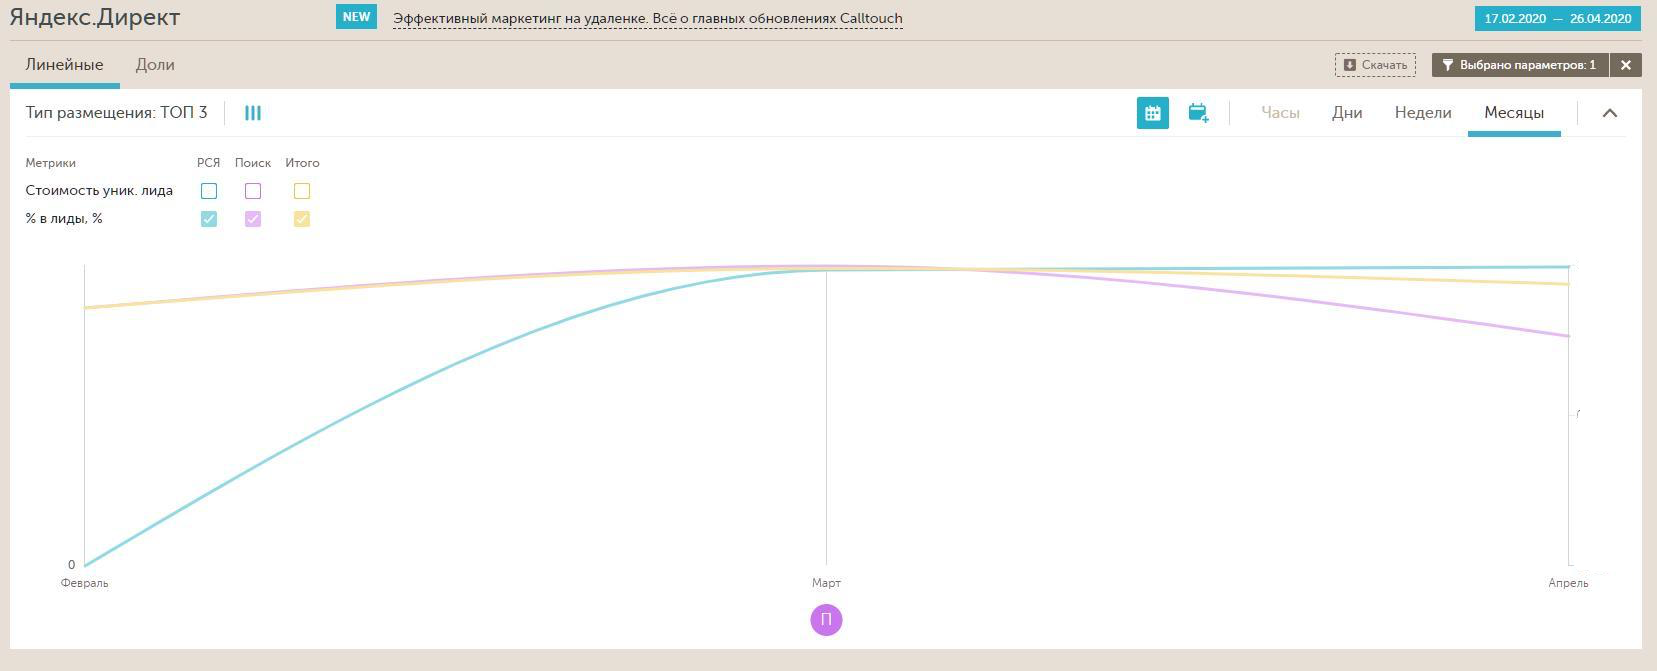Disable % в лиды Поиск checkbox
1657x671 pixels.
[x=253, y=219]
